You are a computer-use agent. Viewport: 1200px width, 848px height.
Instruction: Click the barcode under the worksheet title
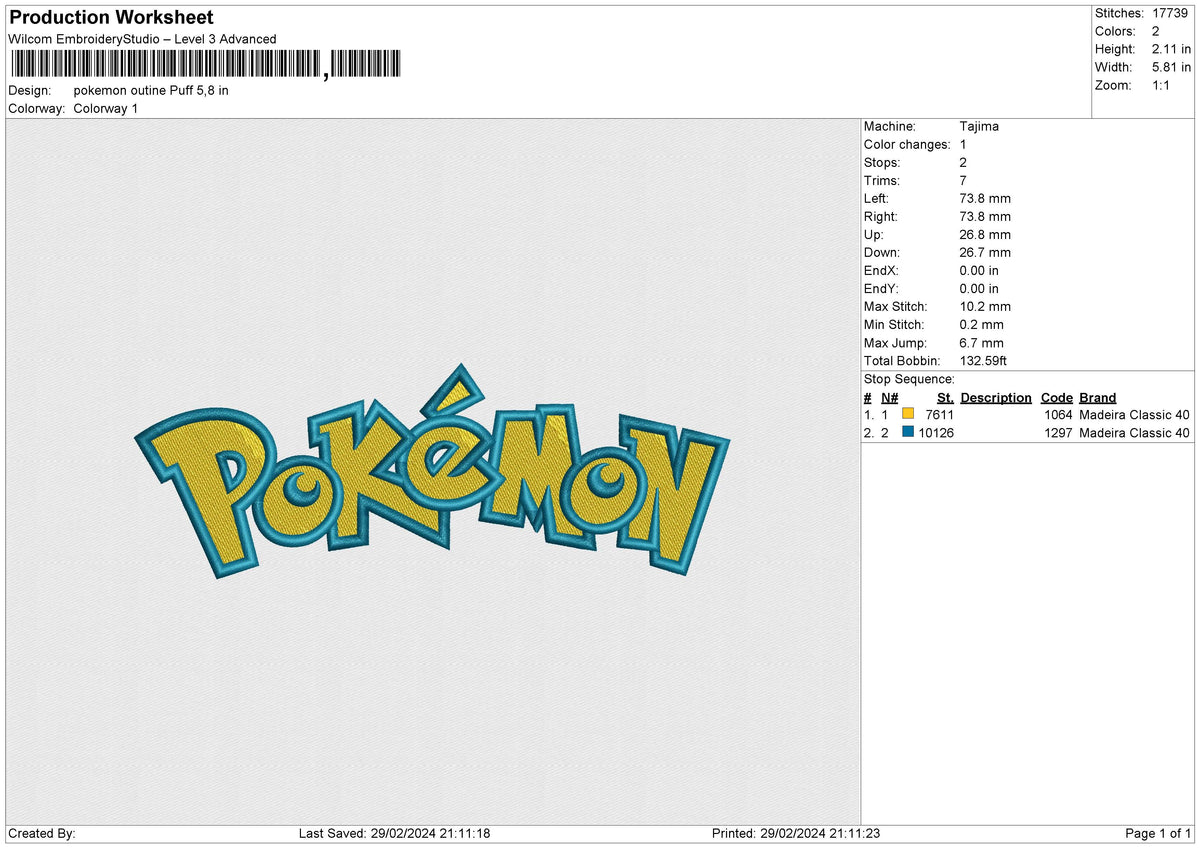coord(205,65)
